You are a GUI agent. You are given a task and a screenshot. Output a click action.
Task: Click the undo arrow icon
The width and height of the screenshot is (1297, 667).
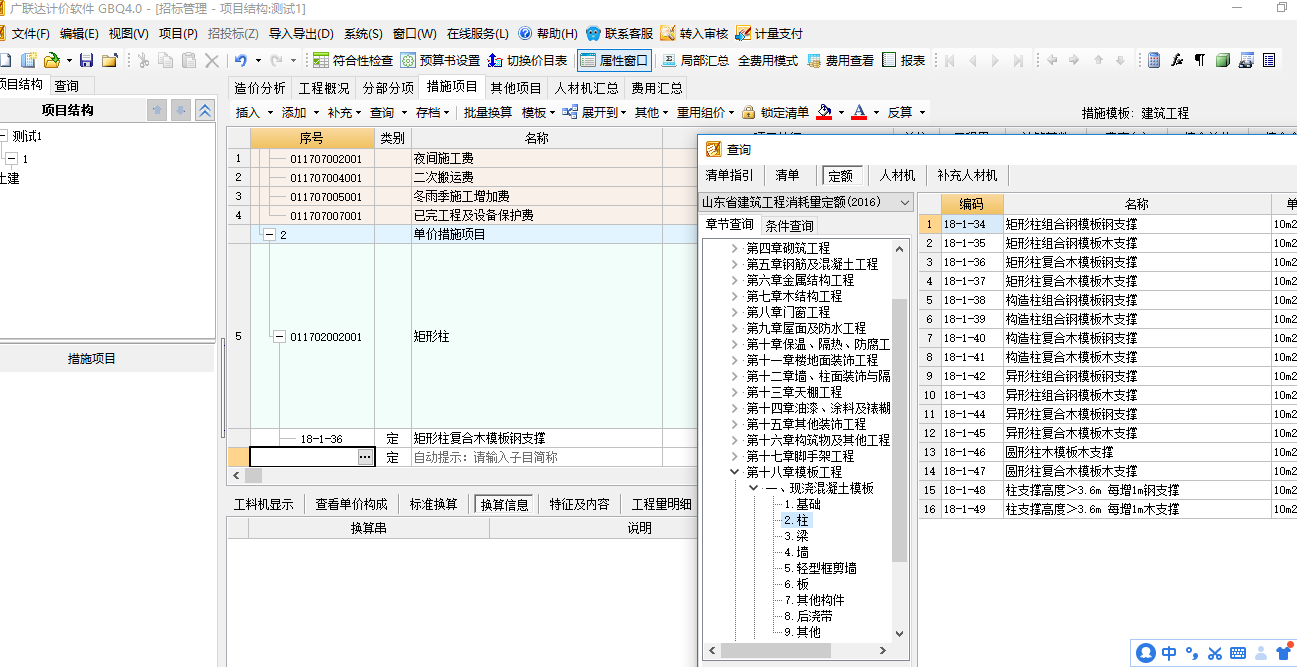(x=240, y=60)
